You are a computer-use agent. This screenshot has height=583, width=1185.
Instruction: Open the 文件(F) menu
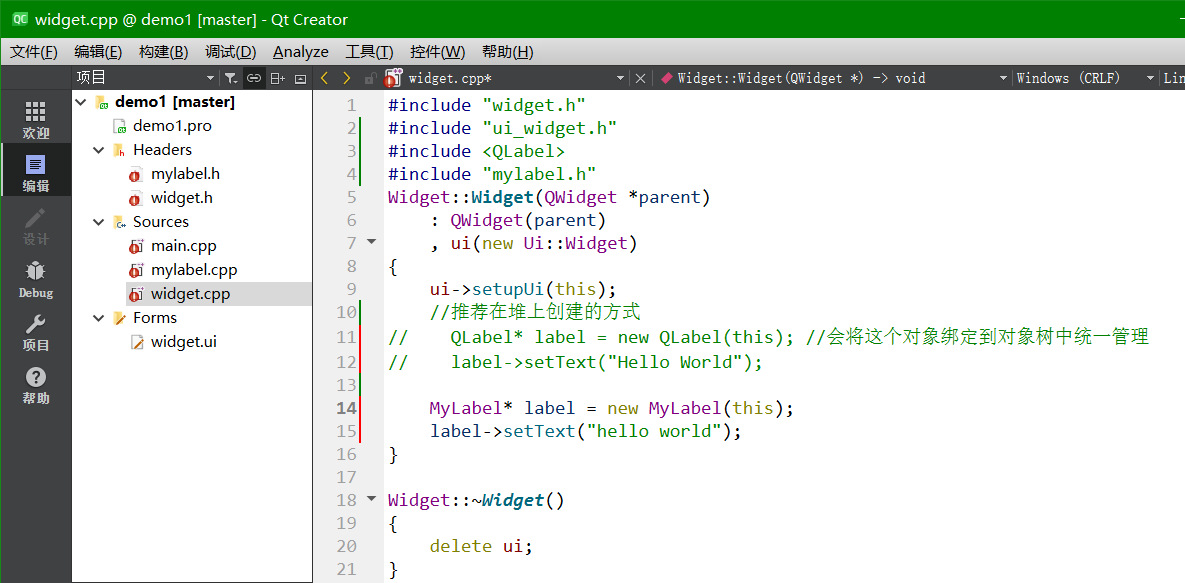pyautogui.click(x=34, y=52)
